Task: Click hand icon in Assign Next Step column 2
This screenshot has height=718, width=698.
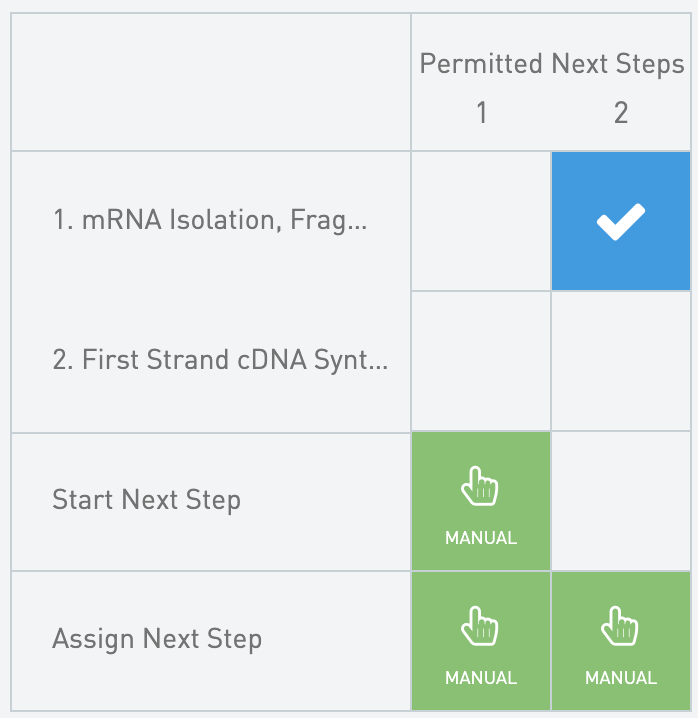Action: click(620, 629)
